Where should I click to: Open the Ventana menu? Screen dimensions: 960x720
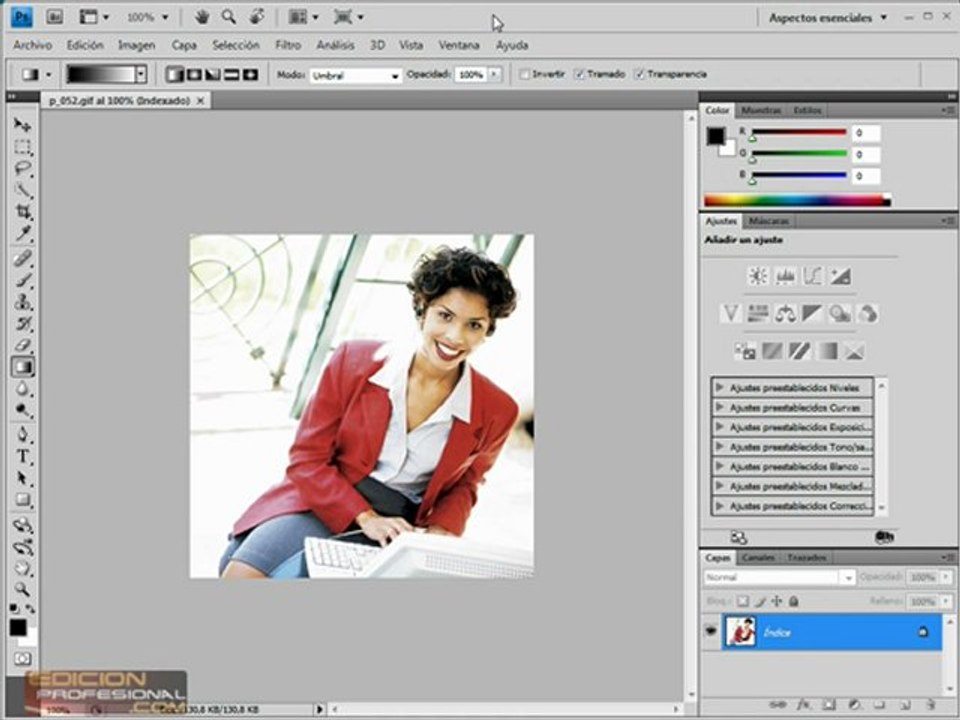click(459, 45)
